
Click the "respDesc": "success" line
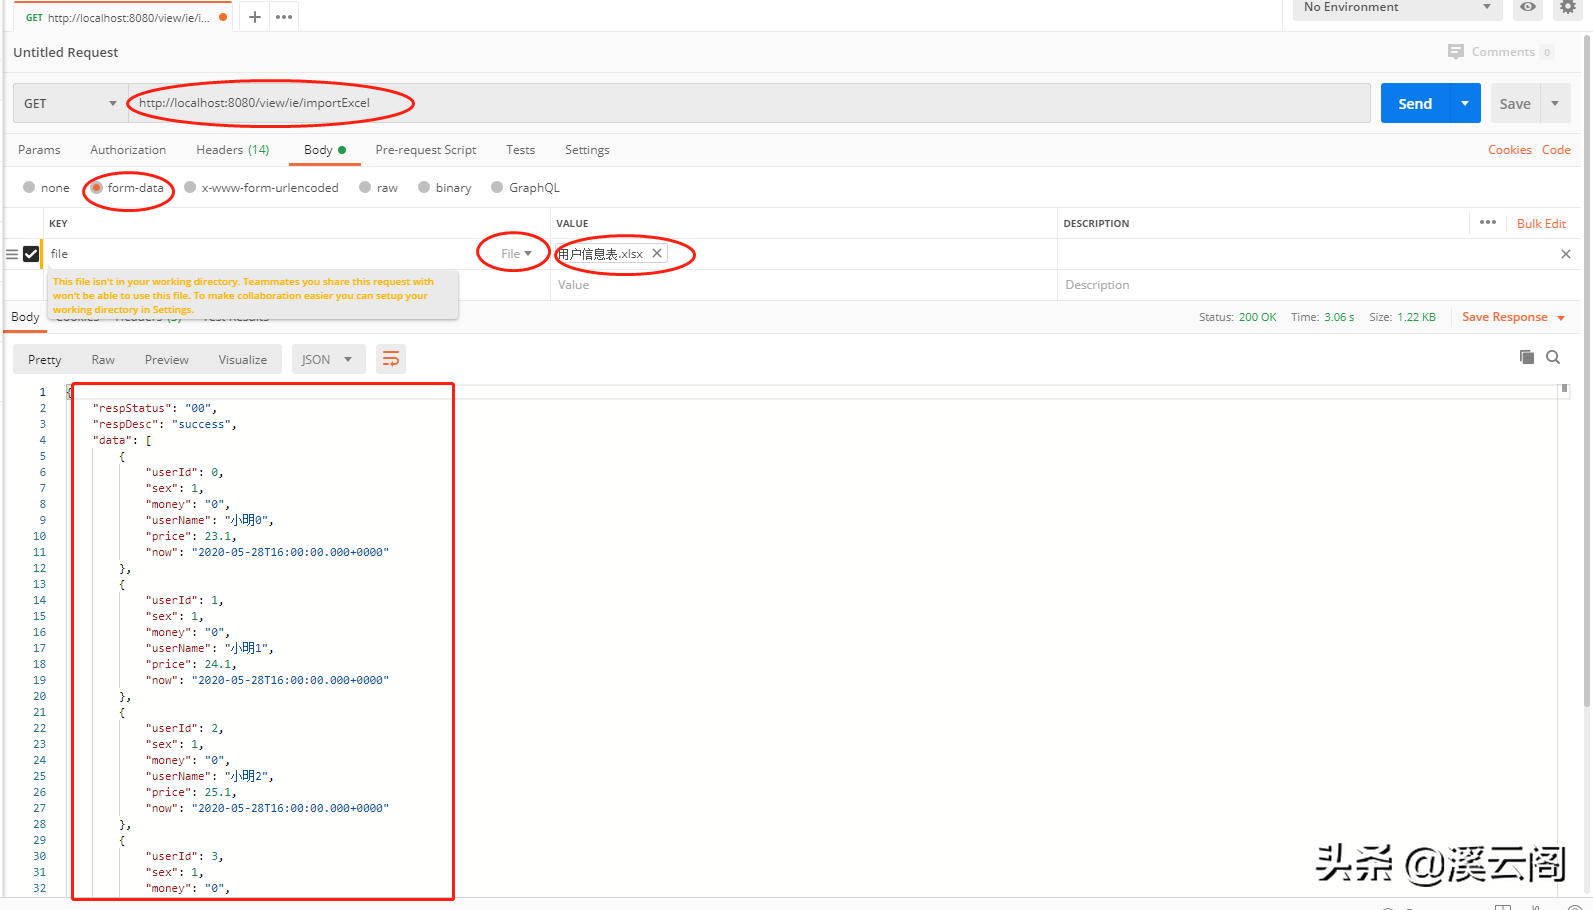point(165,424)
